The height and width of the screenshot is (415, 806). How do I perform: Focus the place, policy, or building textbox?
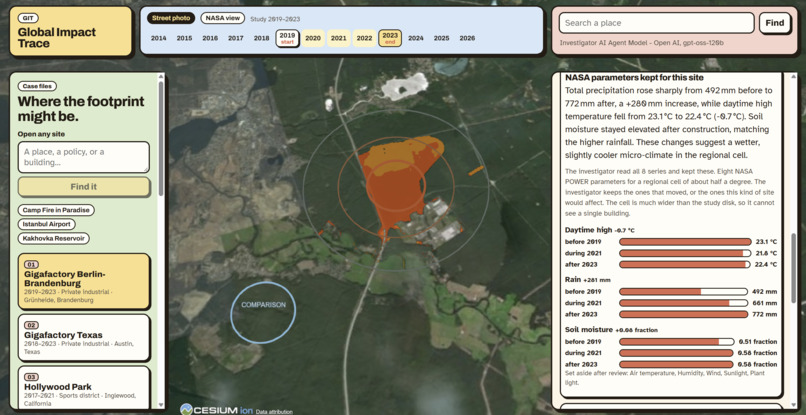pyautogui.click(x=84, y=157)
